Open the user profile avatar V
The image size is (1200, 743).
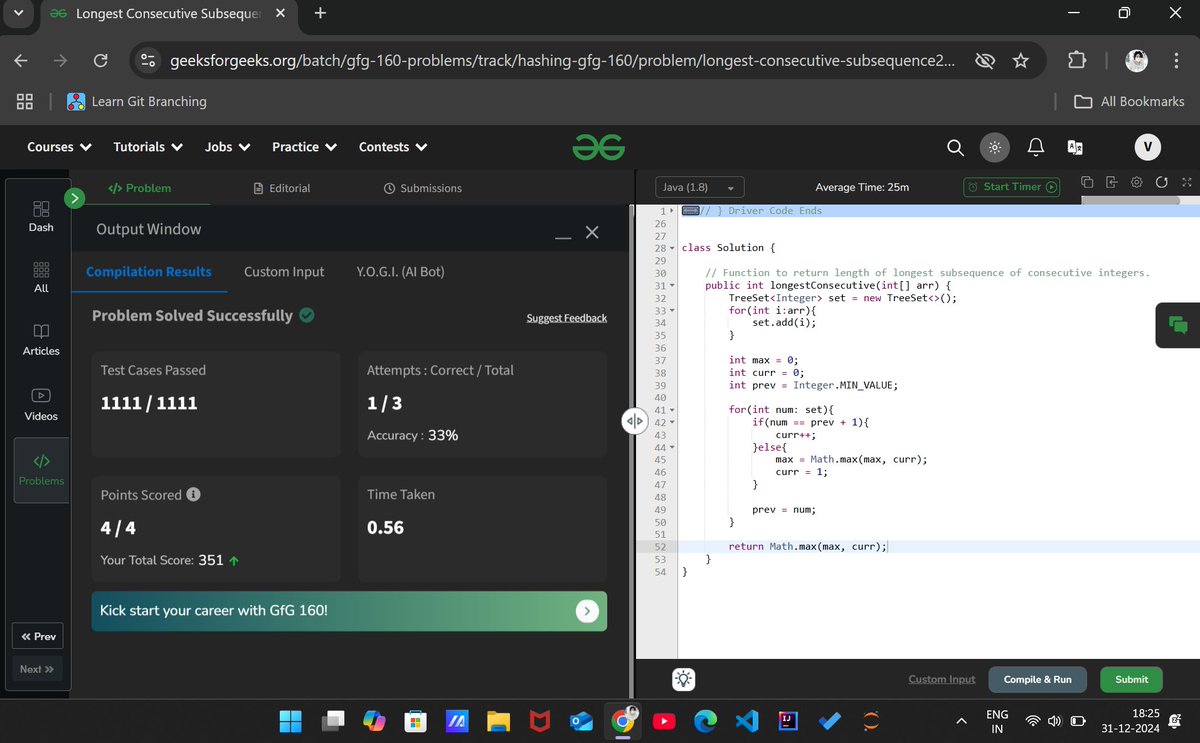(x=1147, y=147)
